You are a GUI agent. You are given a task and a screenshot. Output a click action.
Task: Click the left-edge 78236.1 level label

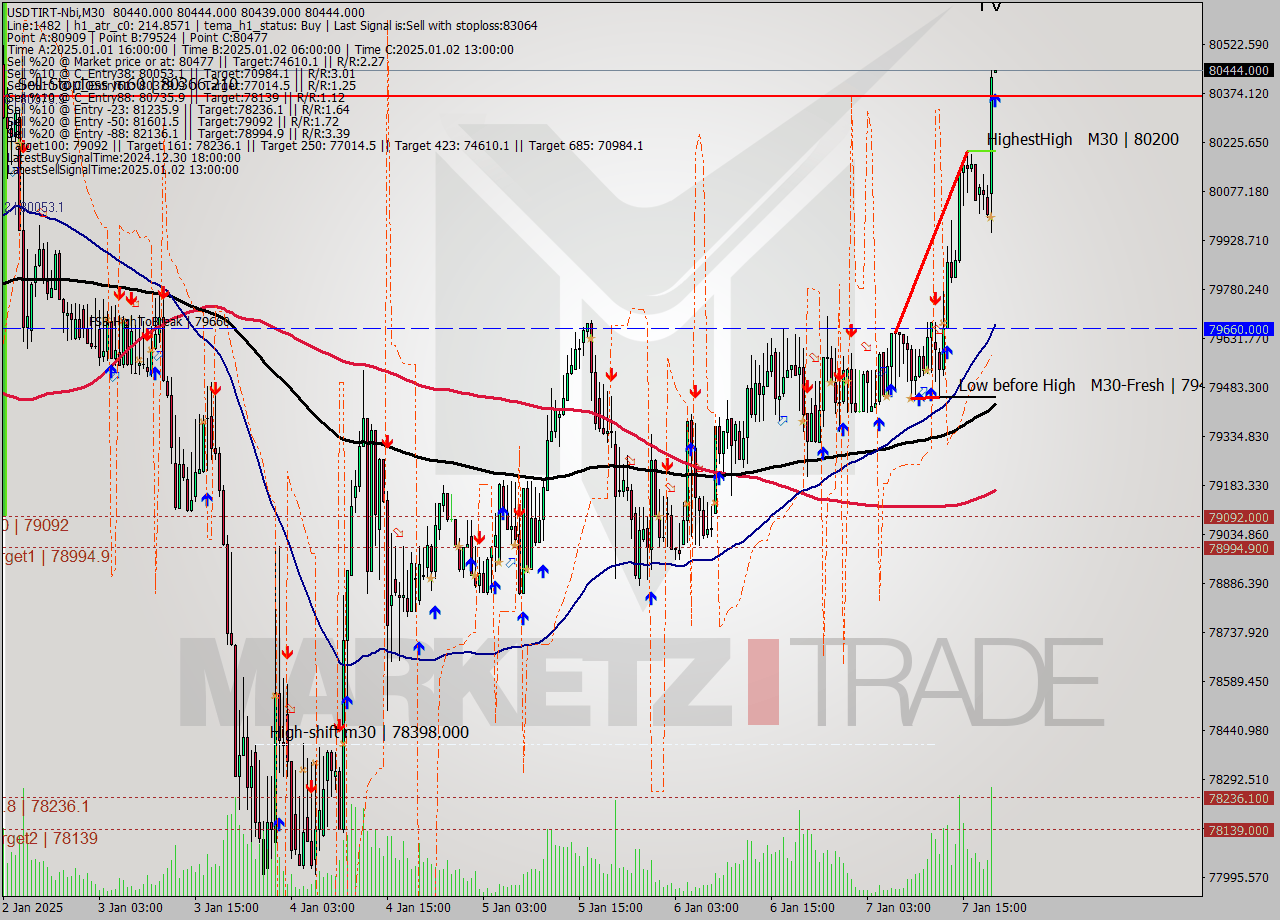pyautogui.click(x=45, y=806)
